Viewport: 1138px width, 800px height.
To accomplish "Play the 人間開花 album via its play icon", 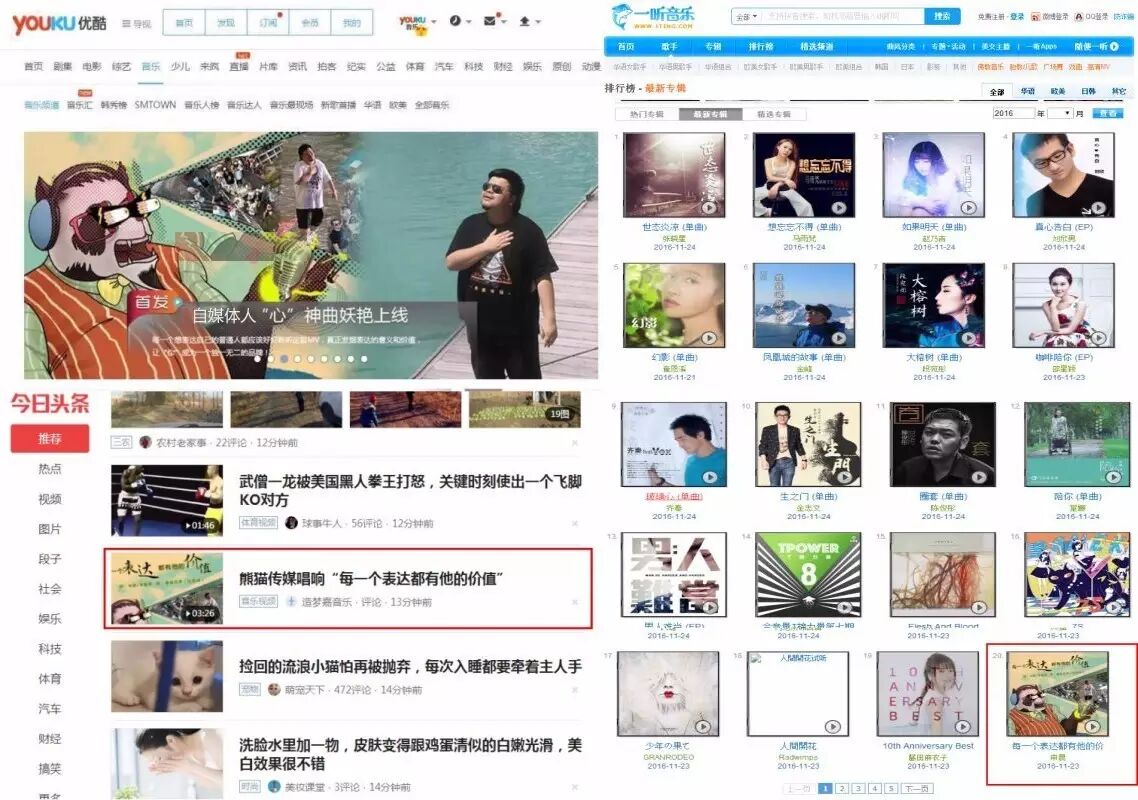I will (x=832, y=726).
